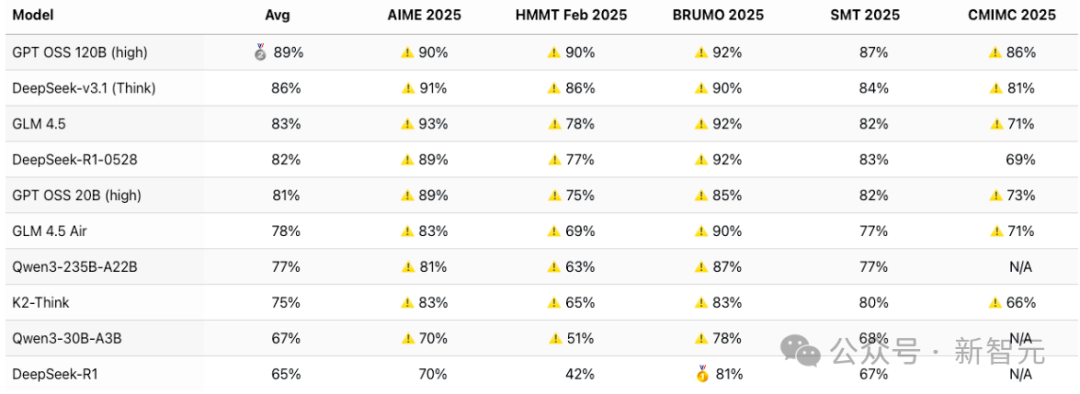Click the CMIMC 2025 column header
1080x394 pixels.
click(x=1011, y=16)
